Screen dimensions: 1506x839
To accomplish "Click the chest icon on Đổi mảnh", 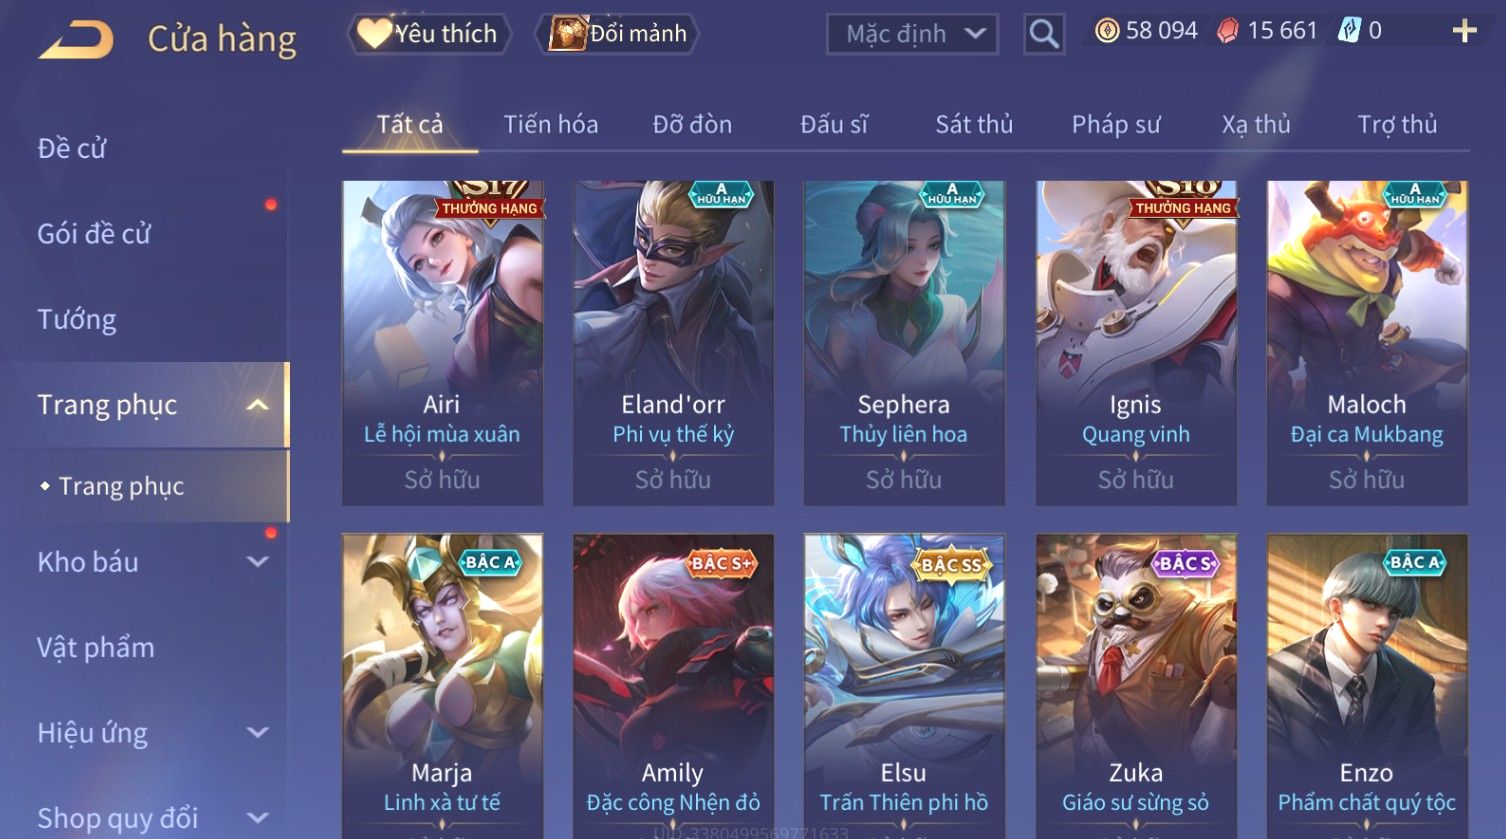I will [566, 33].
